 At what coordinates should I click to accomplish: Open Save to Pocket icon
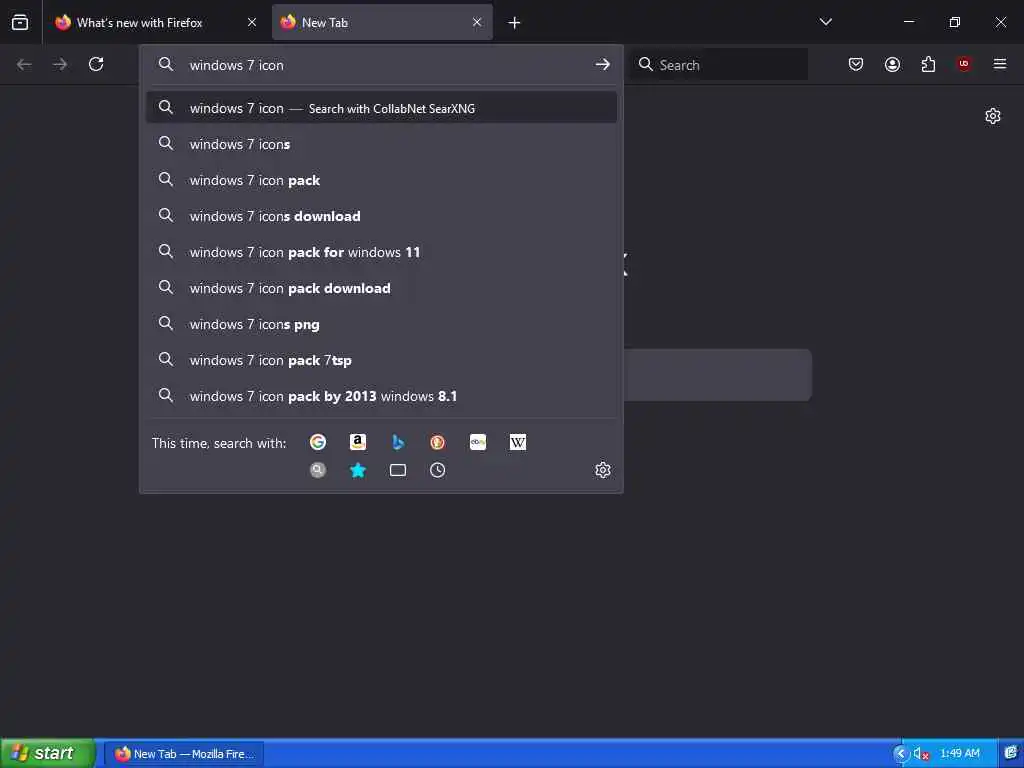pos(856,64)
